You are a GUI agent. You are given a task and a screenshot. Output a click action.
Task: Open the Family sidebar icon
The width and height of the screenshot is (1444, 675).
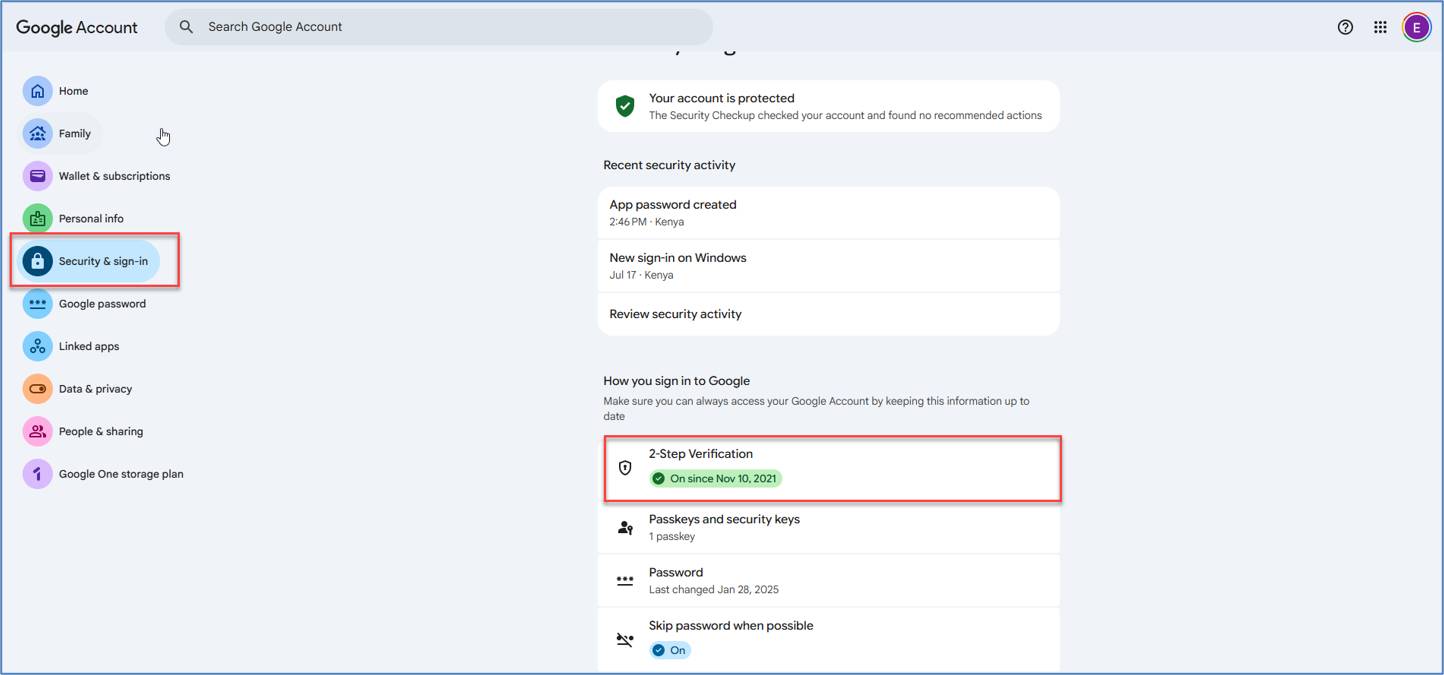coord(37,133)
